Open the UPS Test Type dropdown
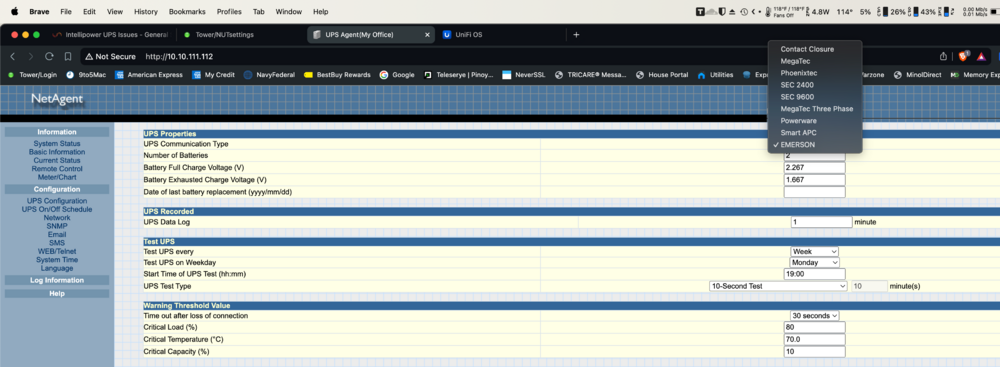The image size is (1000, 367). 778,286
